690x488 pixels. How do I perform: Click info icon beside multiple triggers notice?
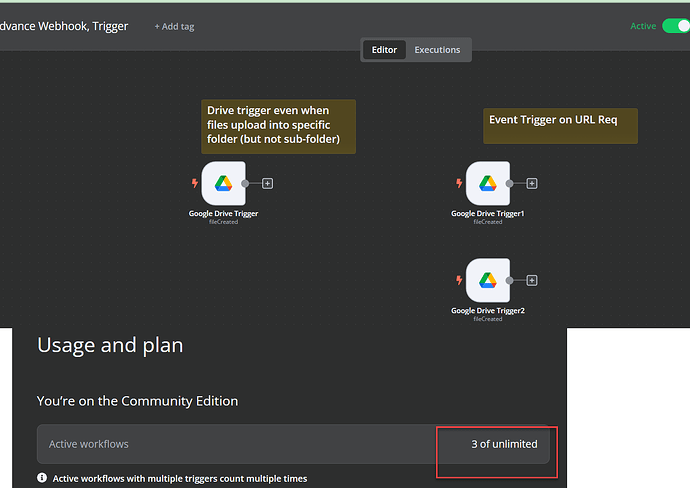click(42, 478)
